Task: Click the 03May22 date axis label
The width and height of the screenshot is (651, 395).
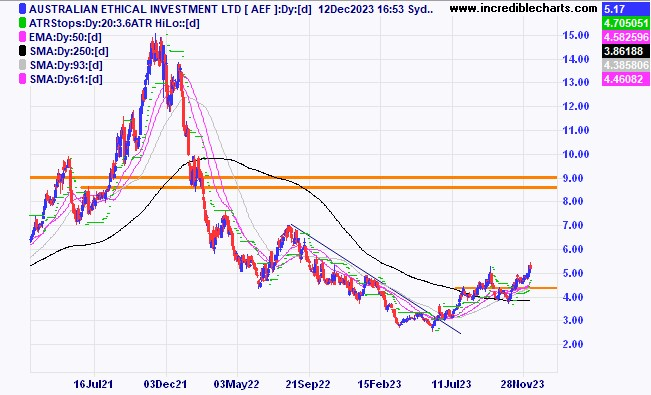Action: [x=236, y=384]
